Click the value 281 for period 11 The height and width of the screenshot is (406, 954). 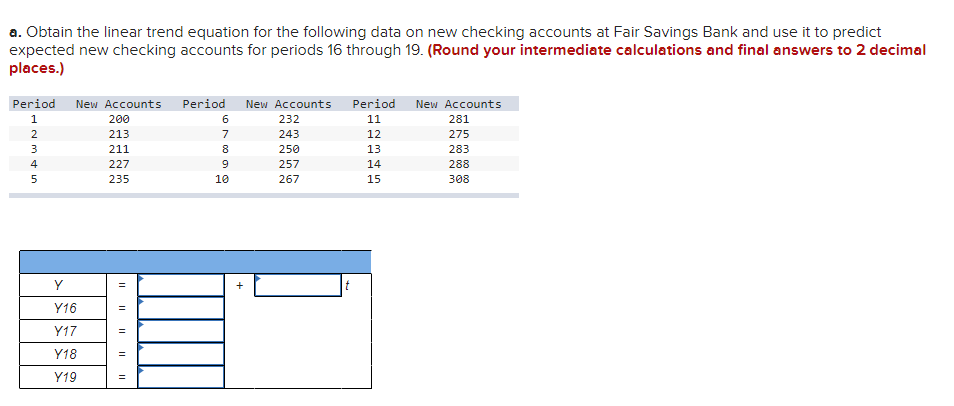[x=459, y=119]
